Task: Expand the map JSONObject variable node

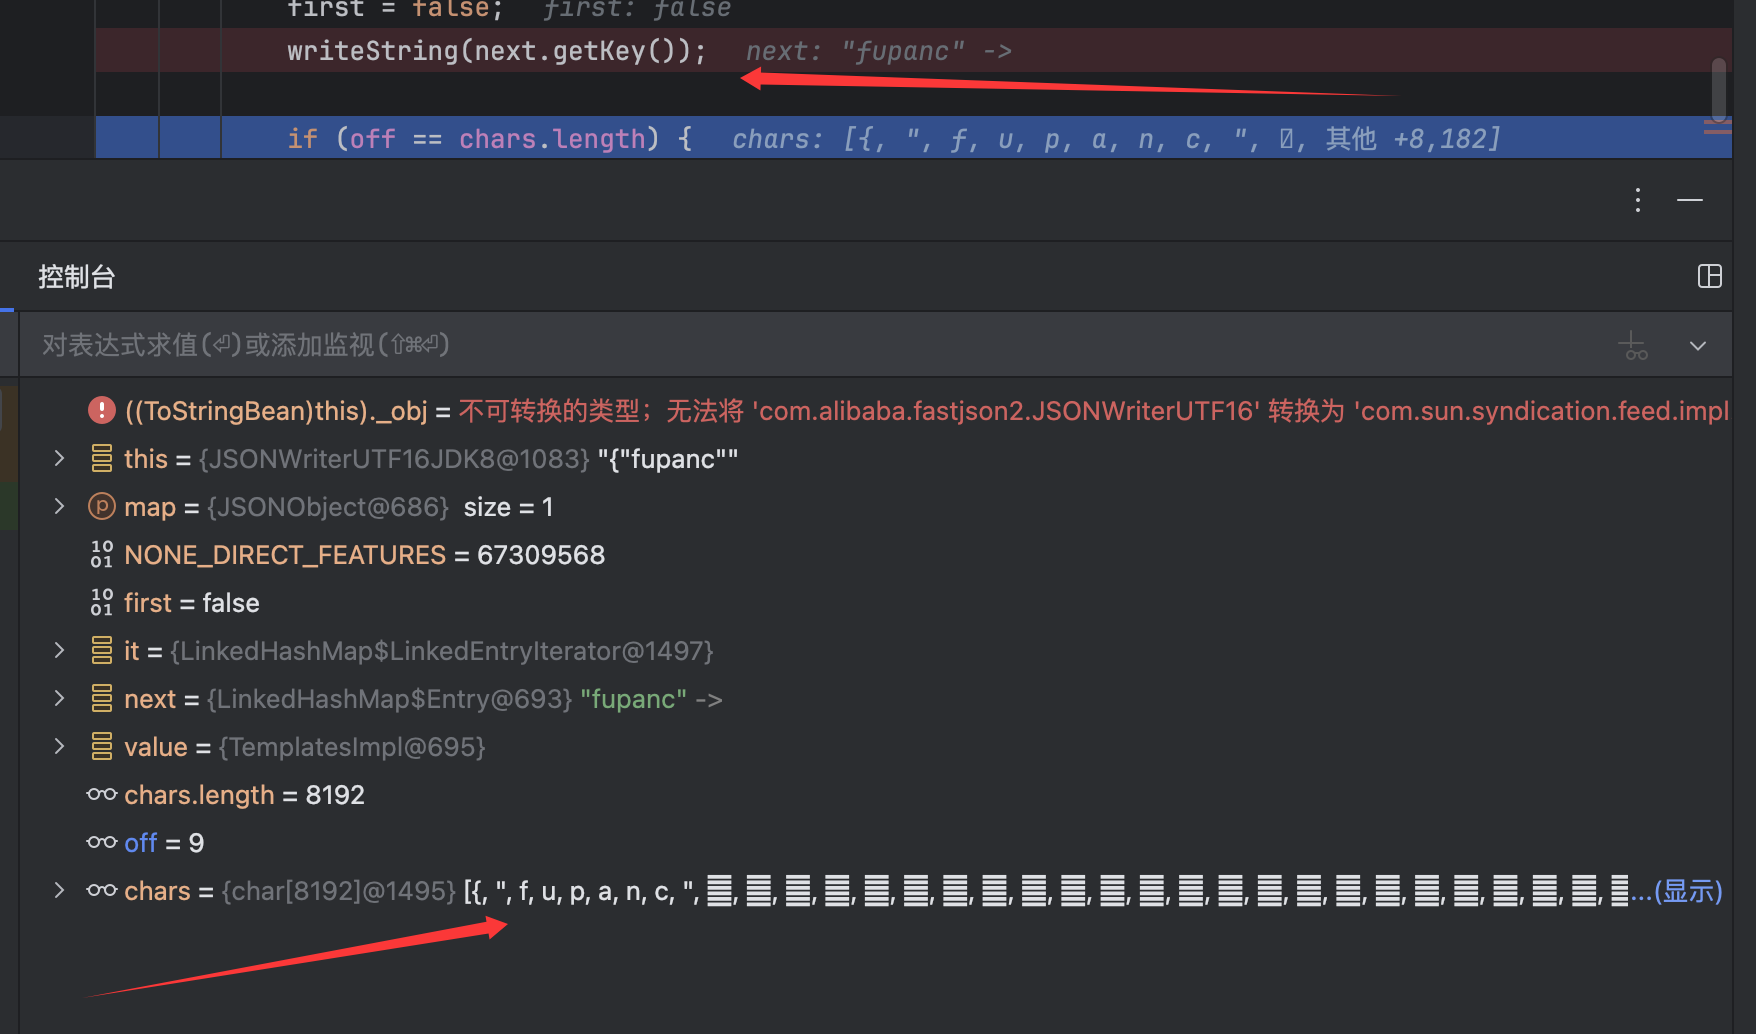Action: (x=59, y=507)
